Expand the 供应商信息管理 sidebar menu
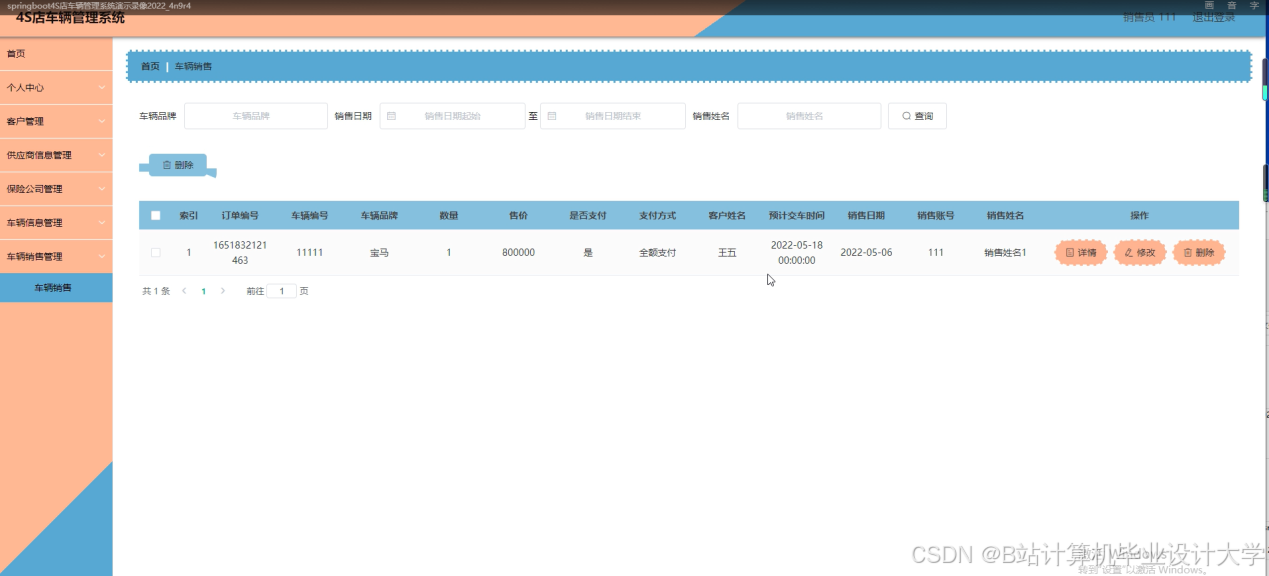This screenshot has height=576, width=1269. tap(56, 155)
